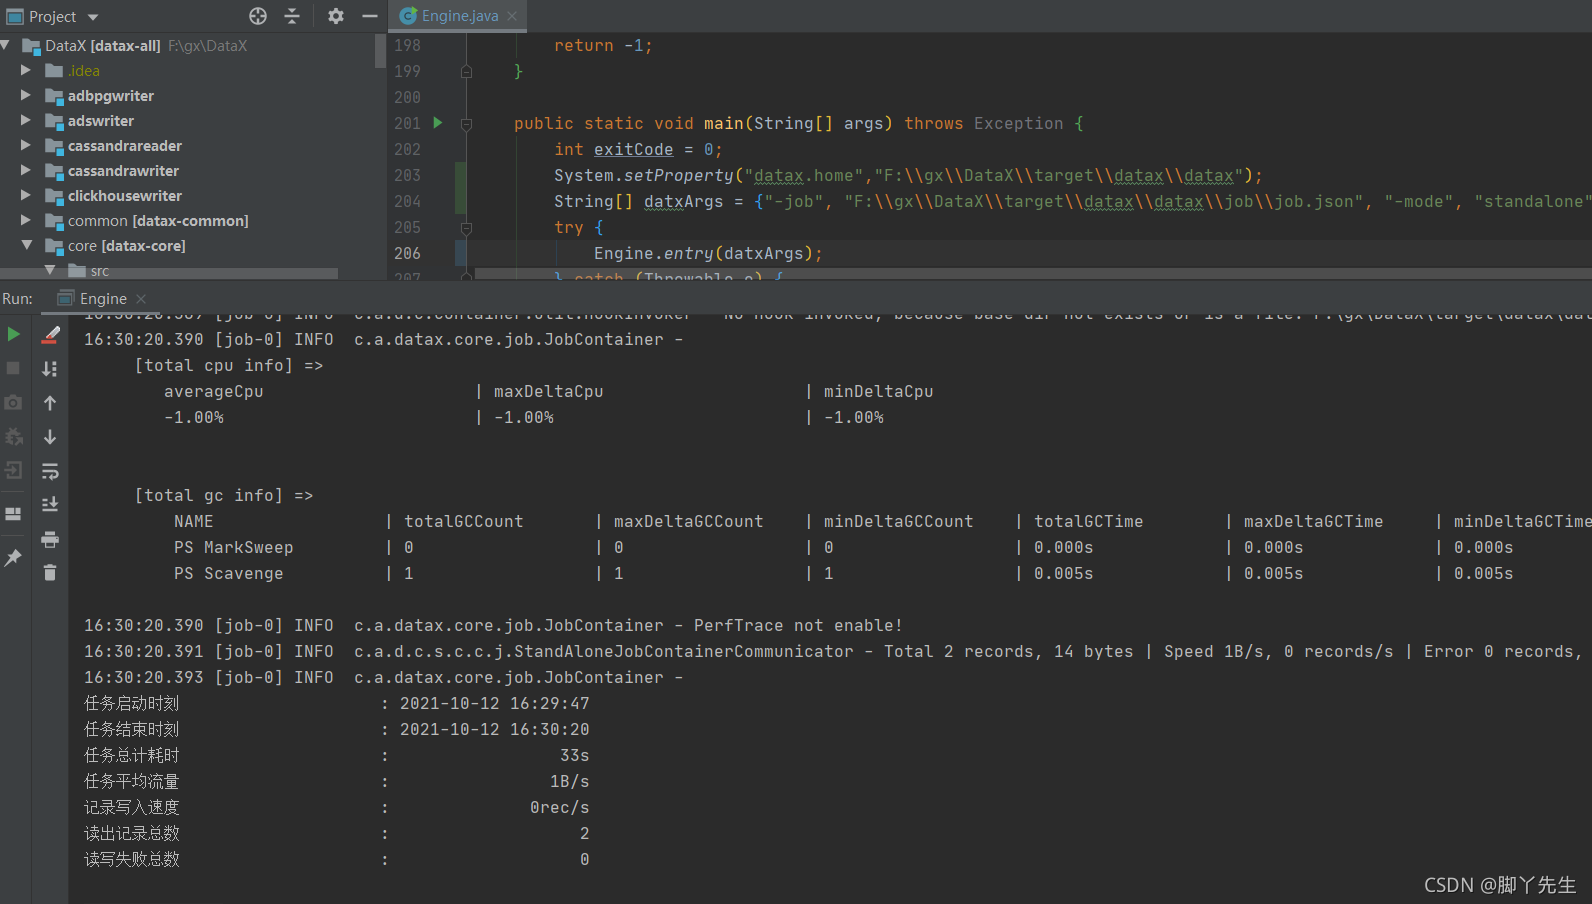Viewport: 1592px width, 904px height.
Task: Fold code block at line 199
Action: pyautogui.click(x=466, y=72)
